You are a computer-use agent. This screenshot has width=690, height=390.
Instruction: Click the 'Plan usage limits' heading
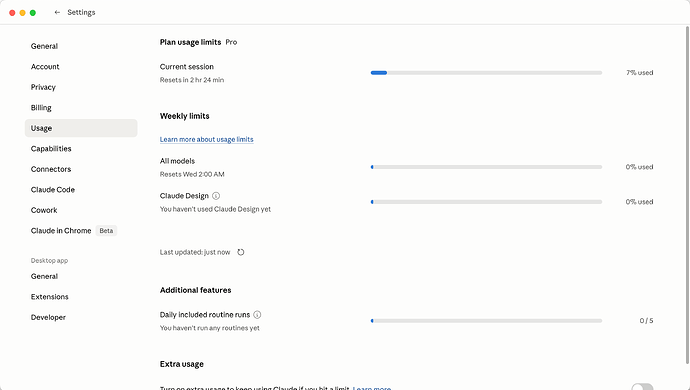click(x=190, y=42)
